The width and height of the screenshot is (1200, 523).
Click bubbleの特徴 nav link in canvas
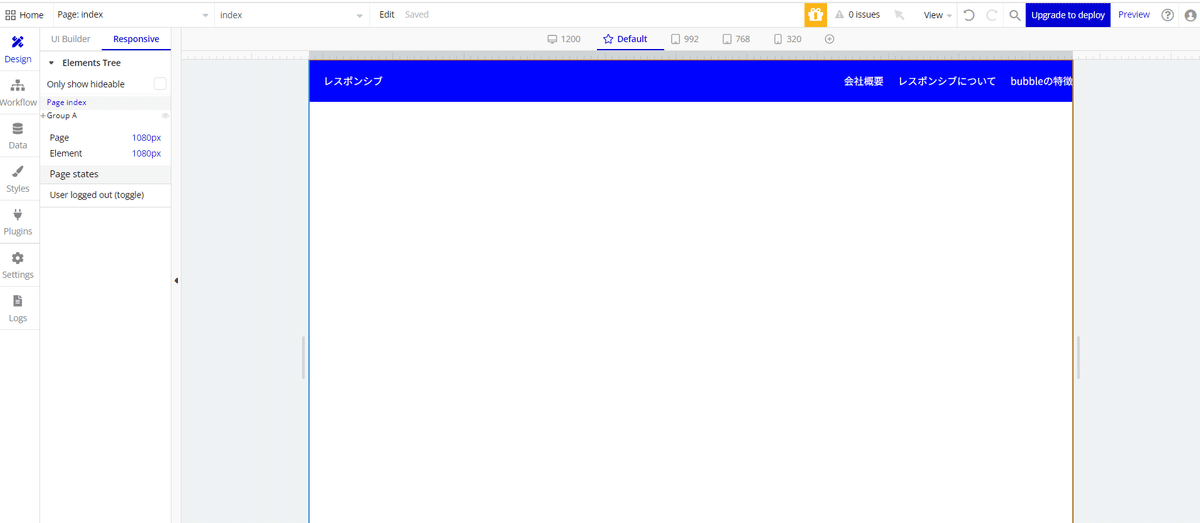[1041, 81]
